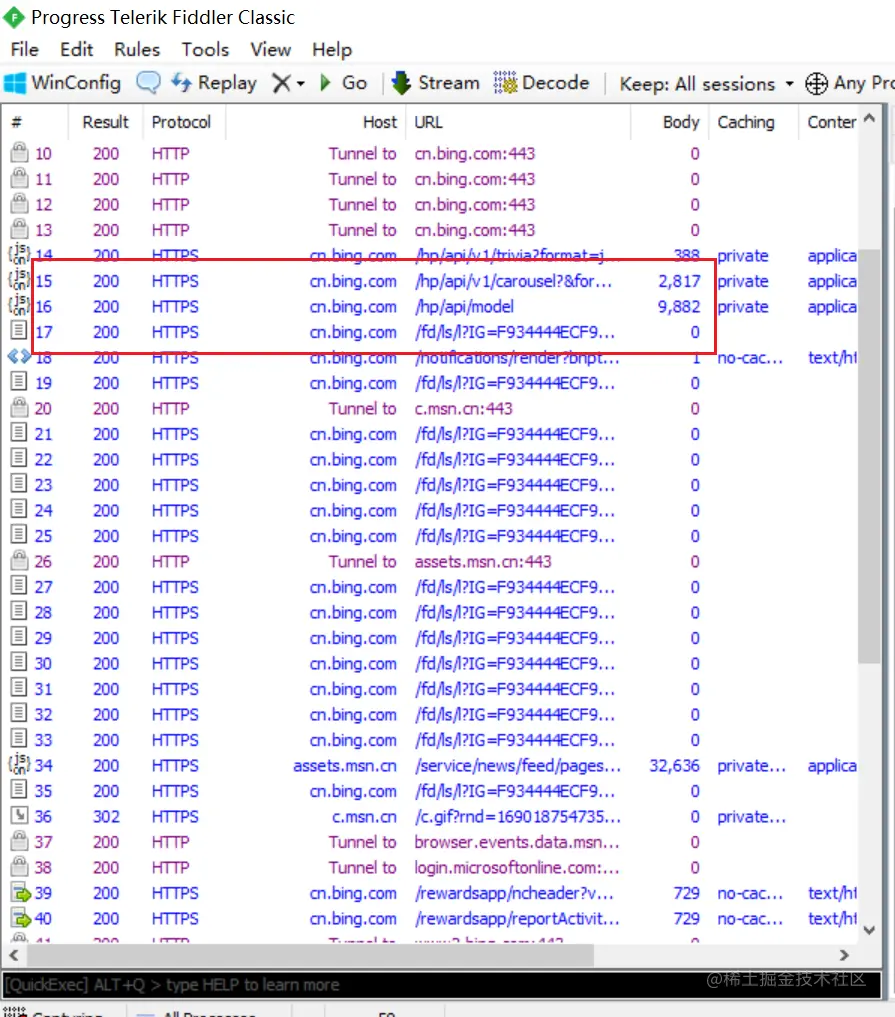
Task: Click the lock icon of session 10
Action: 20,152
